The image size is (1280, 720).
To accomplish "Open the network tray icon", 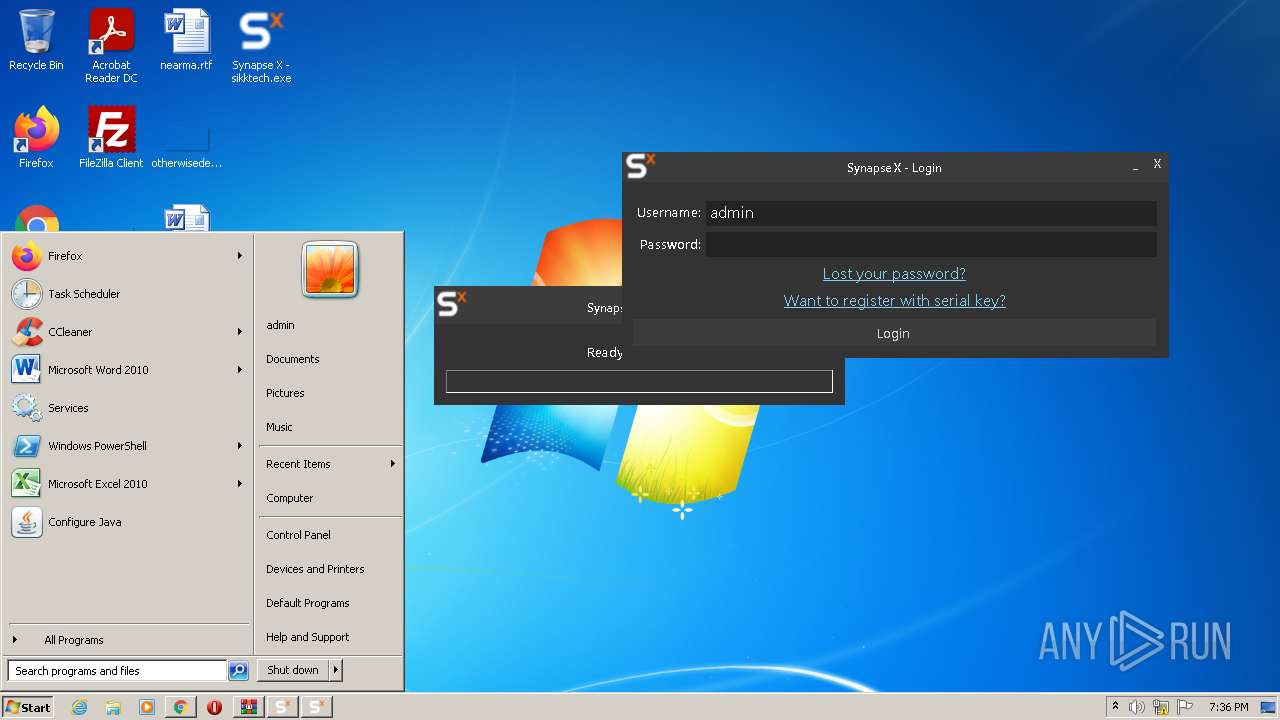I will tap(1161, 707).
